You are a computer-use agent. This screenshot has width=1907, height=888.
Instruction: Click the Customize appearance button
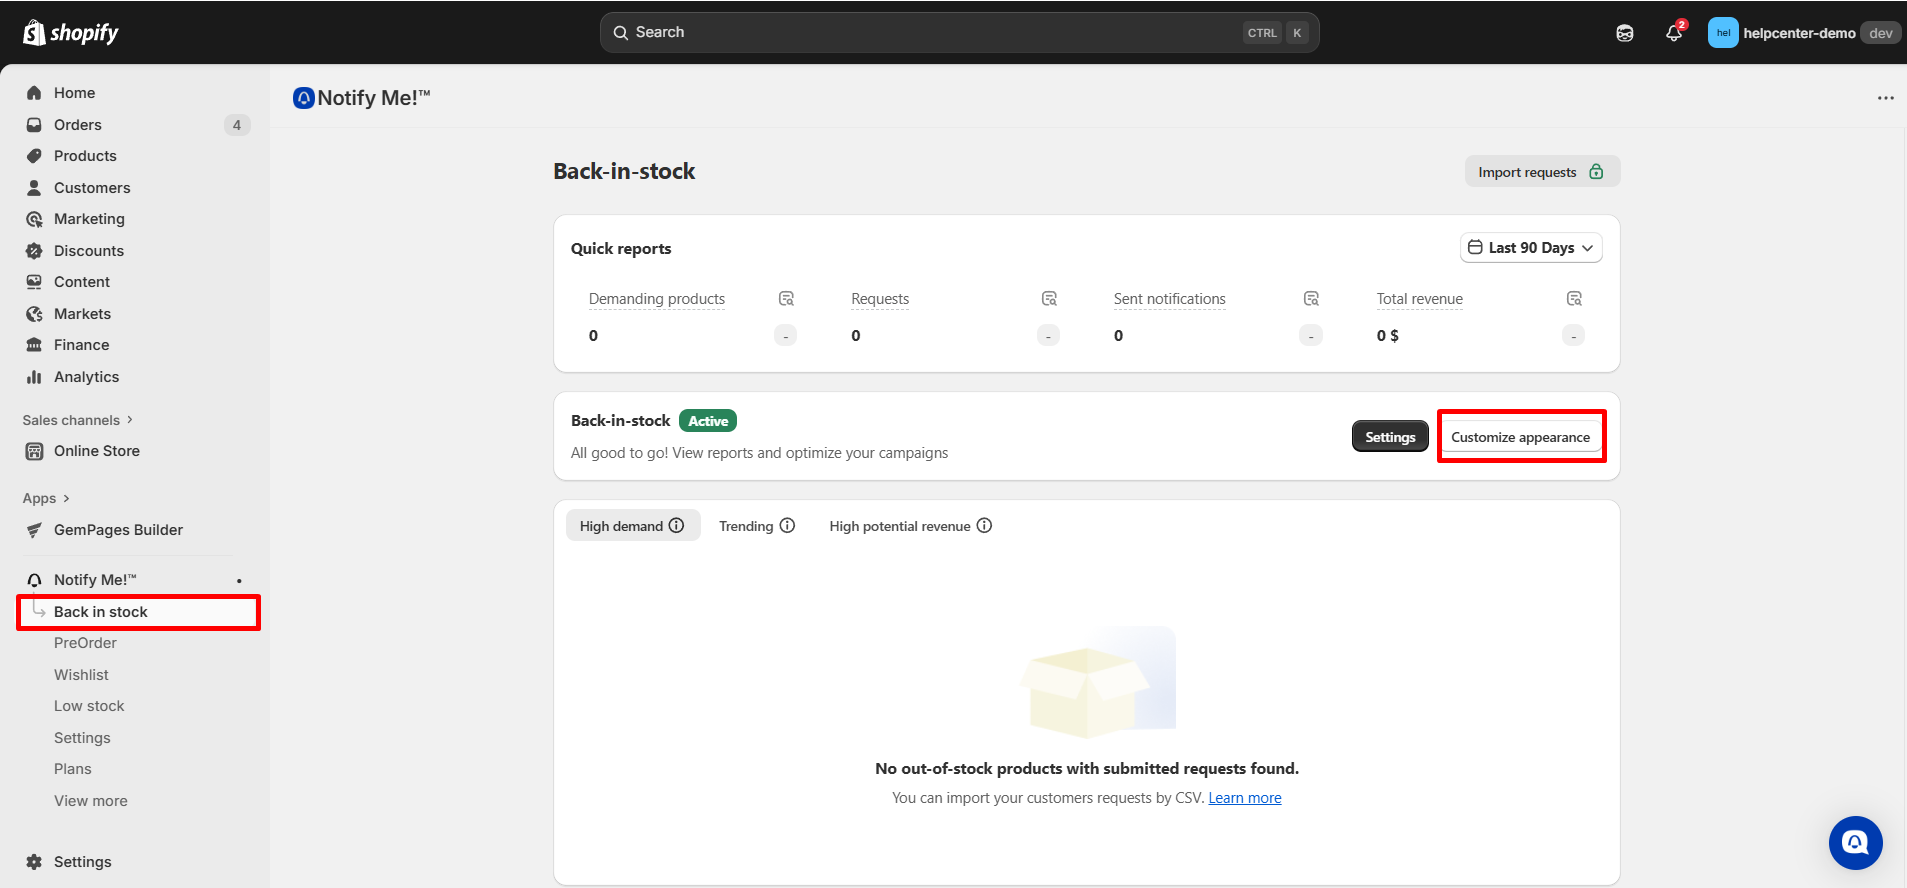click(1520, 437)
